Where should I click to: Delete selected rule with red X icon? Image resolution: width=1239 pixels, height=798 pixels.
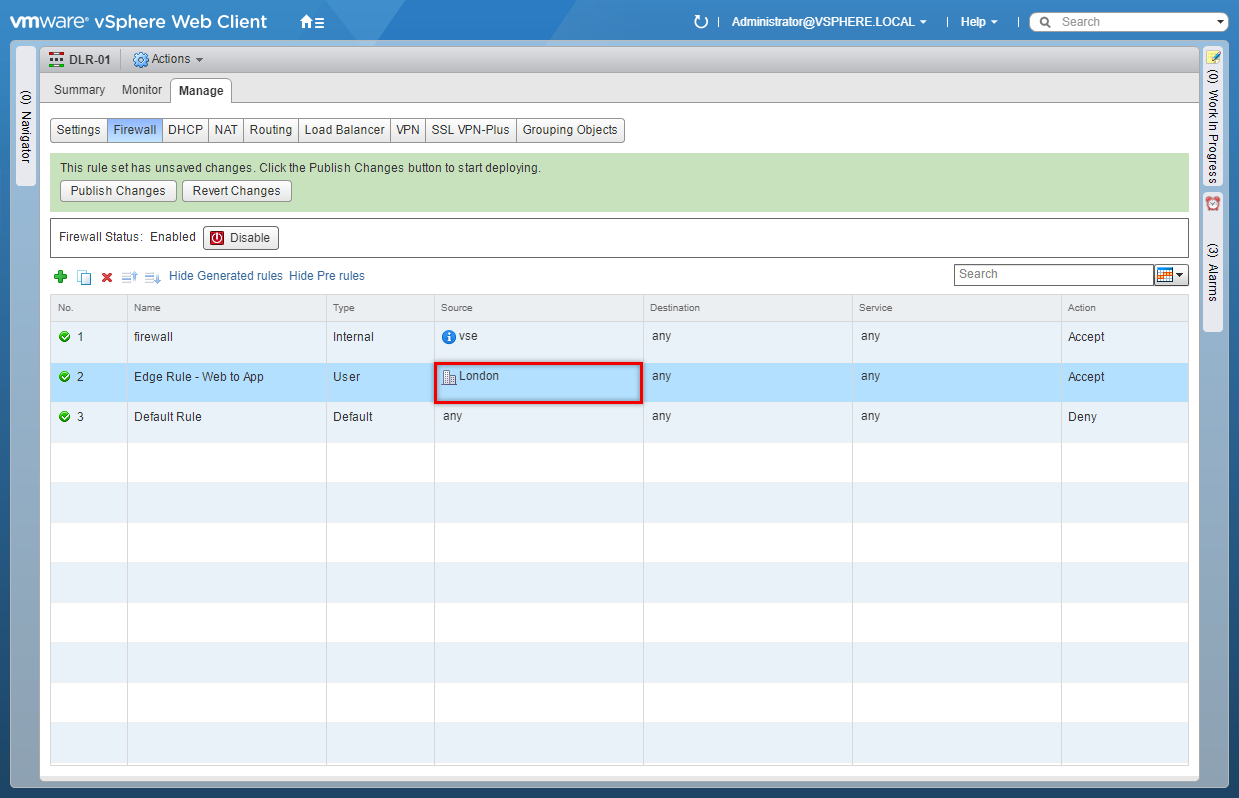coord(107,277)
